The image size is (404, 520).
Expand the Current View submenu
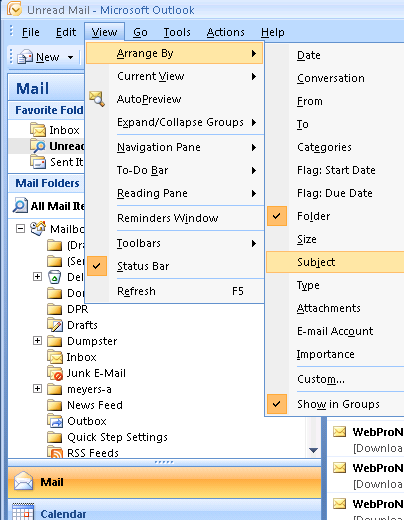tap(175, 76)
